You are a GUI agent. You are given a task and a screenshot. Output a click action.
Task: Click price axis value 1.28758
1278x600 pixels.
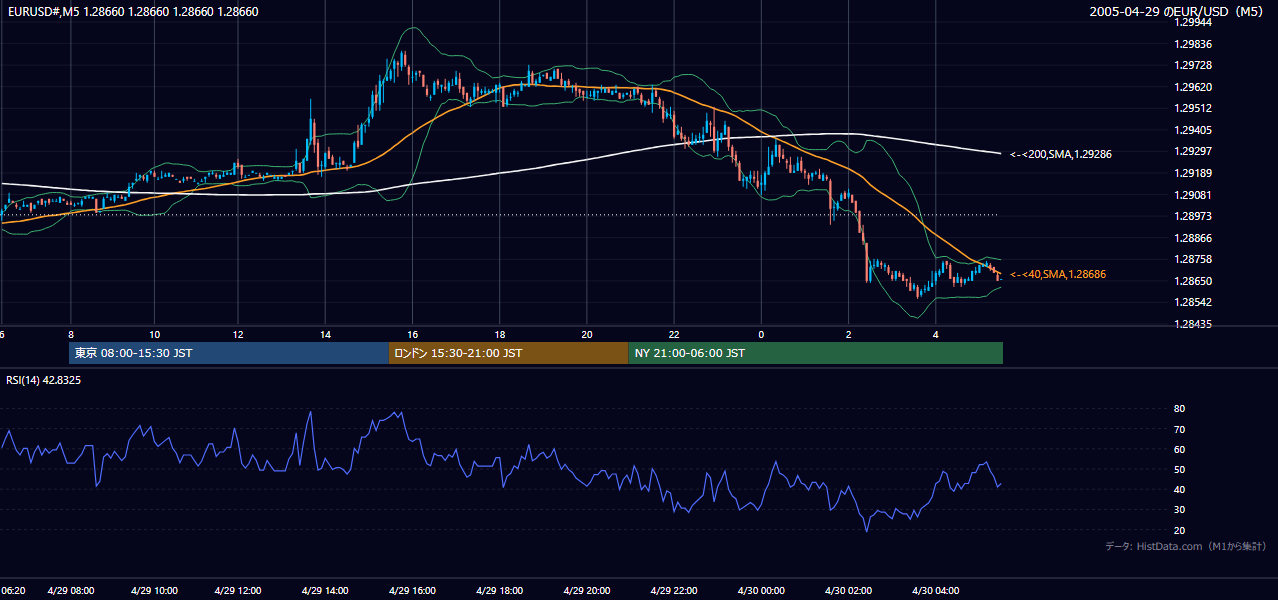coord(1192,260)
